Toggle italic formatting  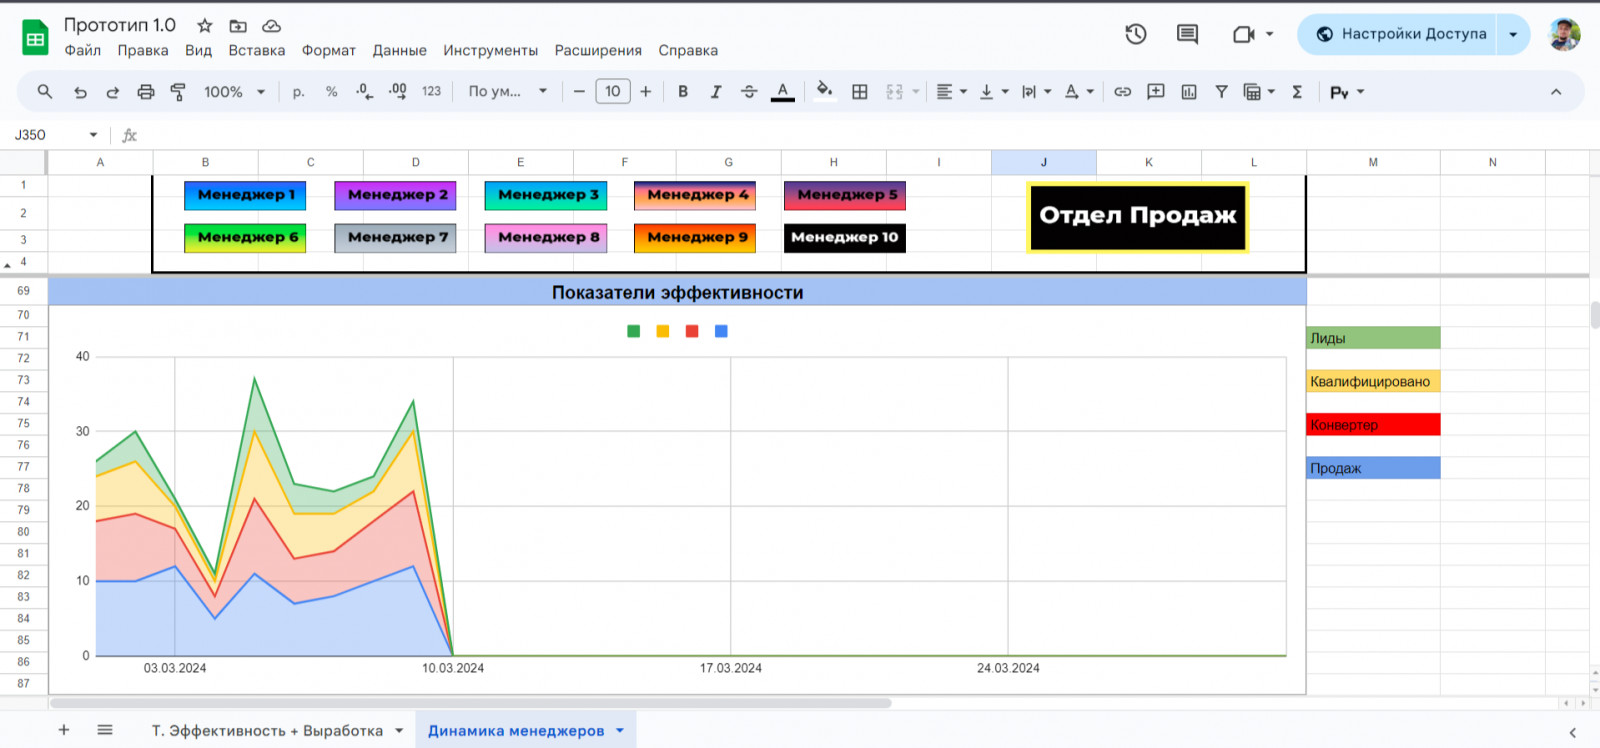(x=716, y=92)
